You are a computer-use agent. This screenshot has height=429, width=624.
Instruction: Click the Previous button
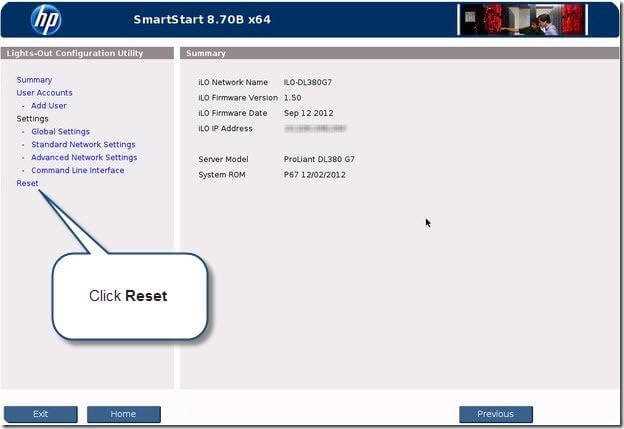(496, 414)
